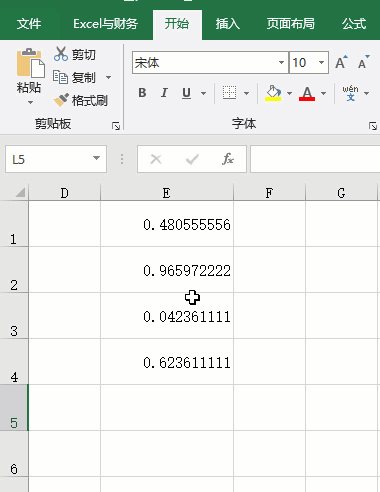The height and width of the screenshot is (492, 380).
Task: Click the cancel (X) formula bar button
Action: [156, 159]
